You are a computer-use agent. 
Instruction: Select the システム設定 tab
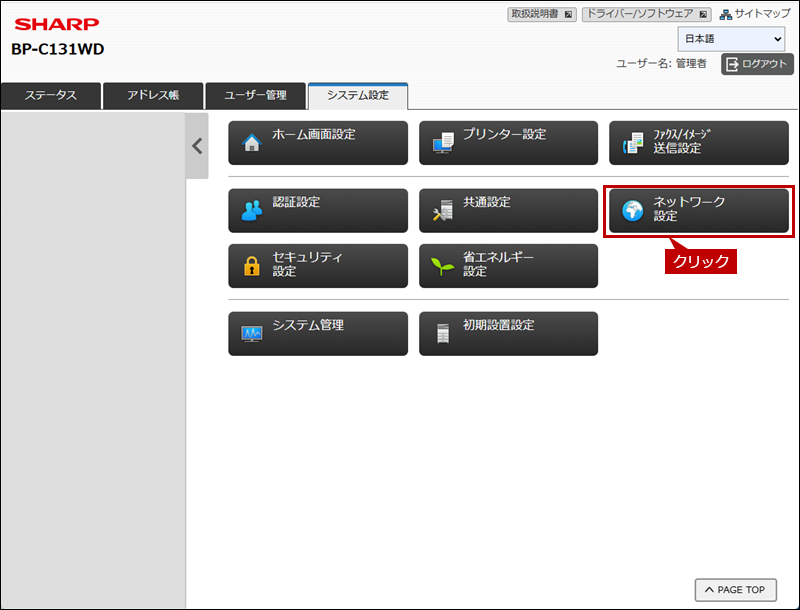tap(358, 95)
